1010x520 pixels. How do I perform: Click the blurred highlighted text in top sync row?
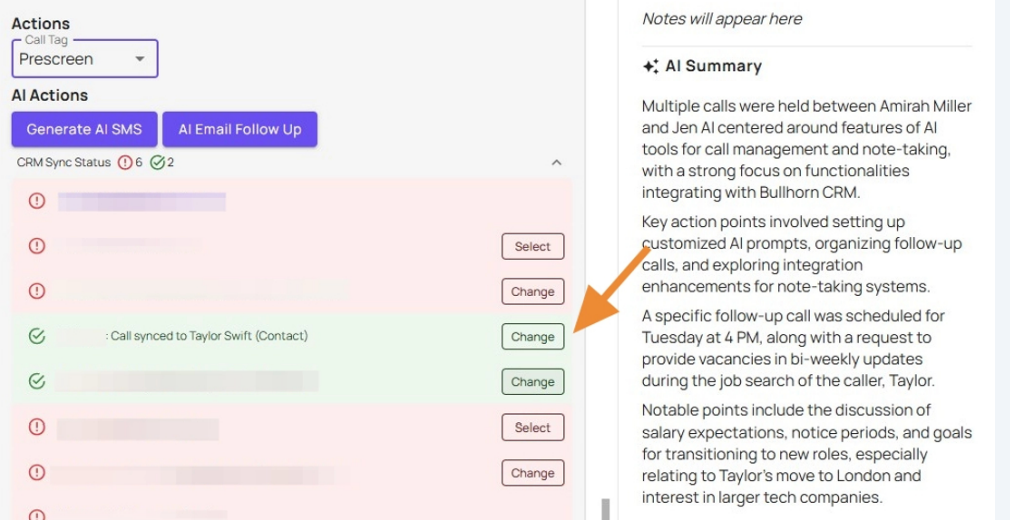point(141,202)
